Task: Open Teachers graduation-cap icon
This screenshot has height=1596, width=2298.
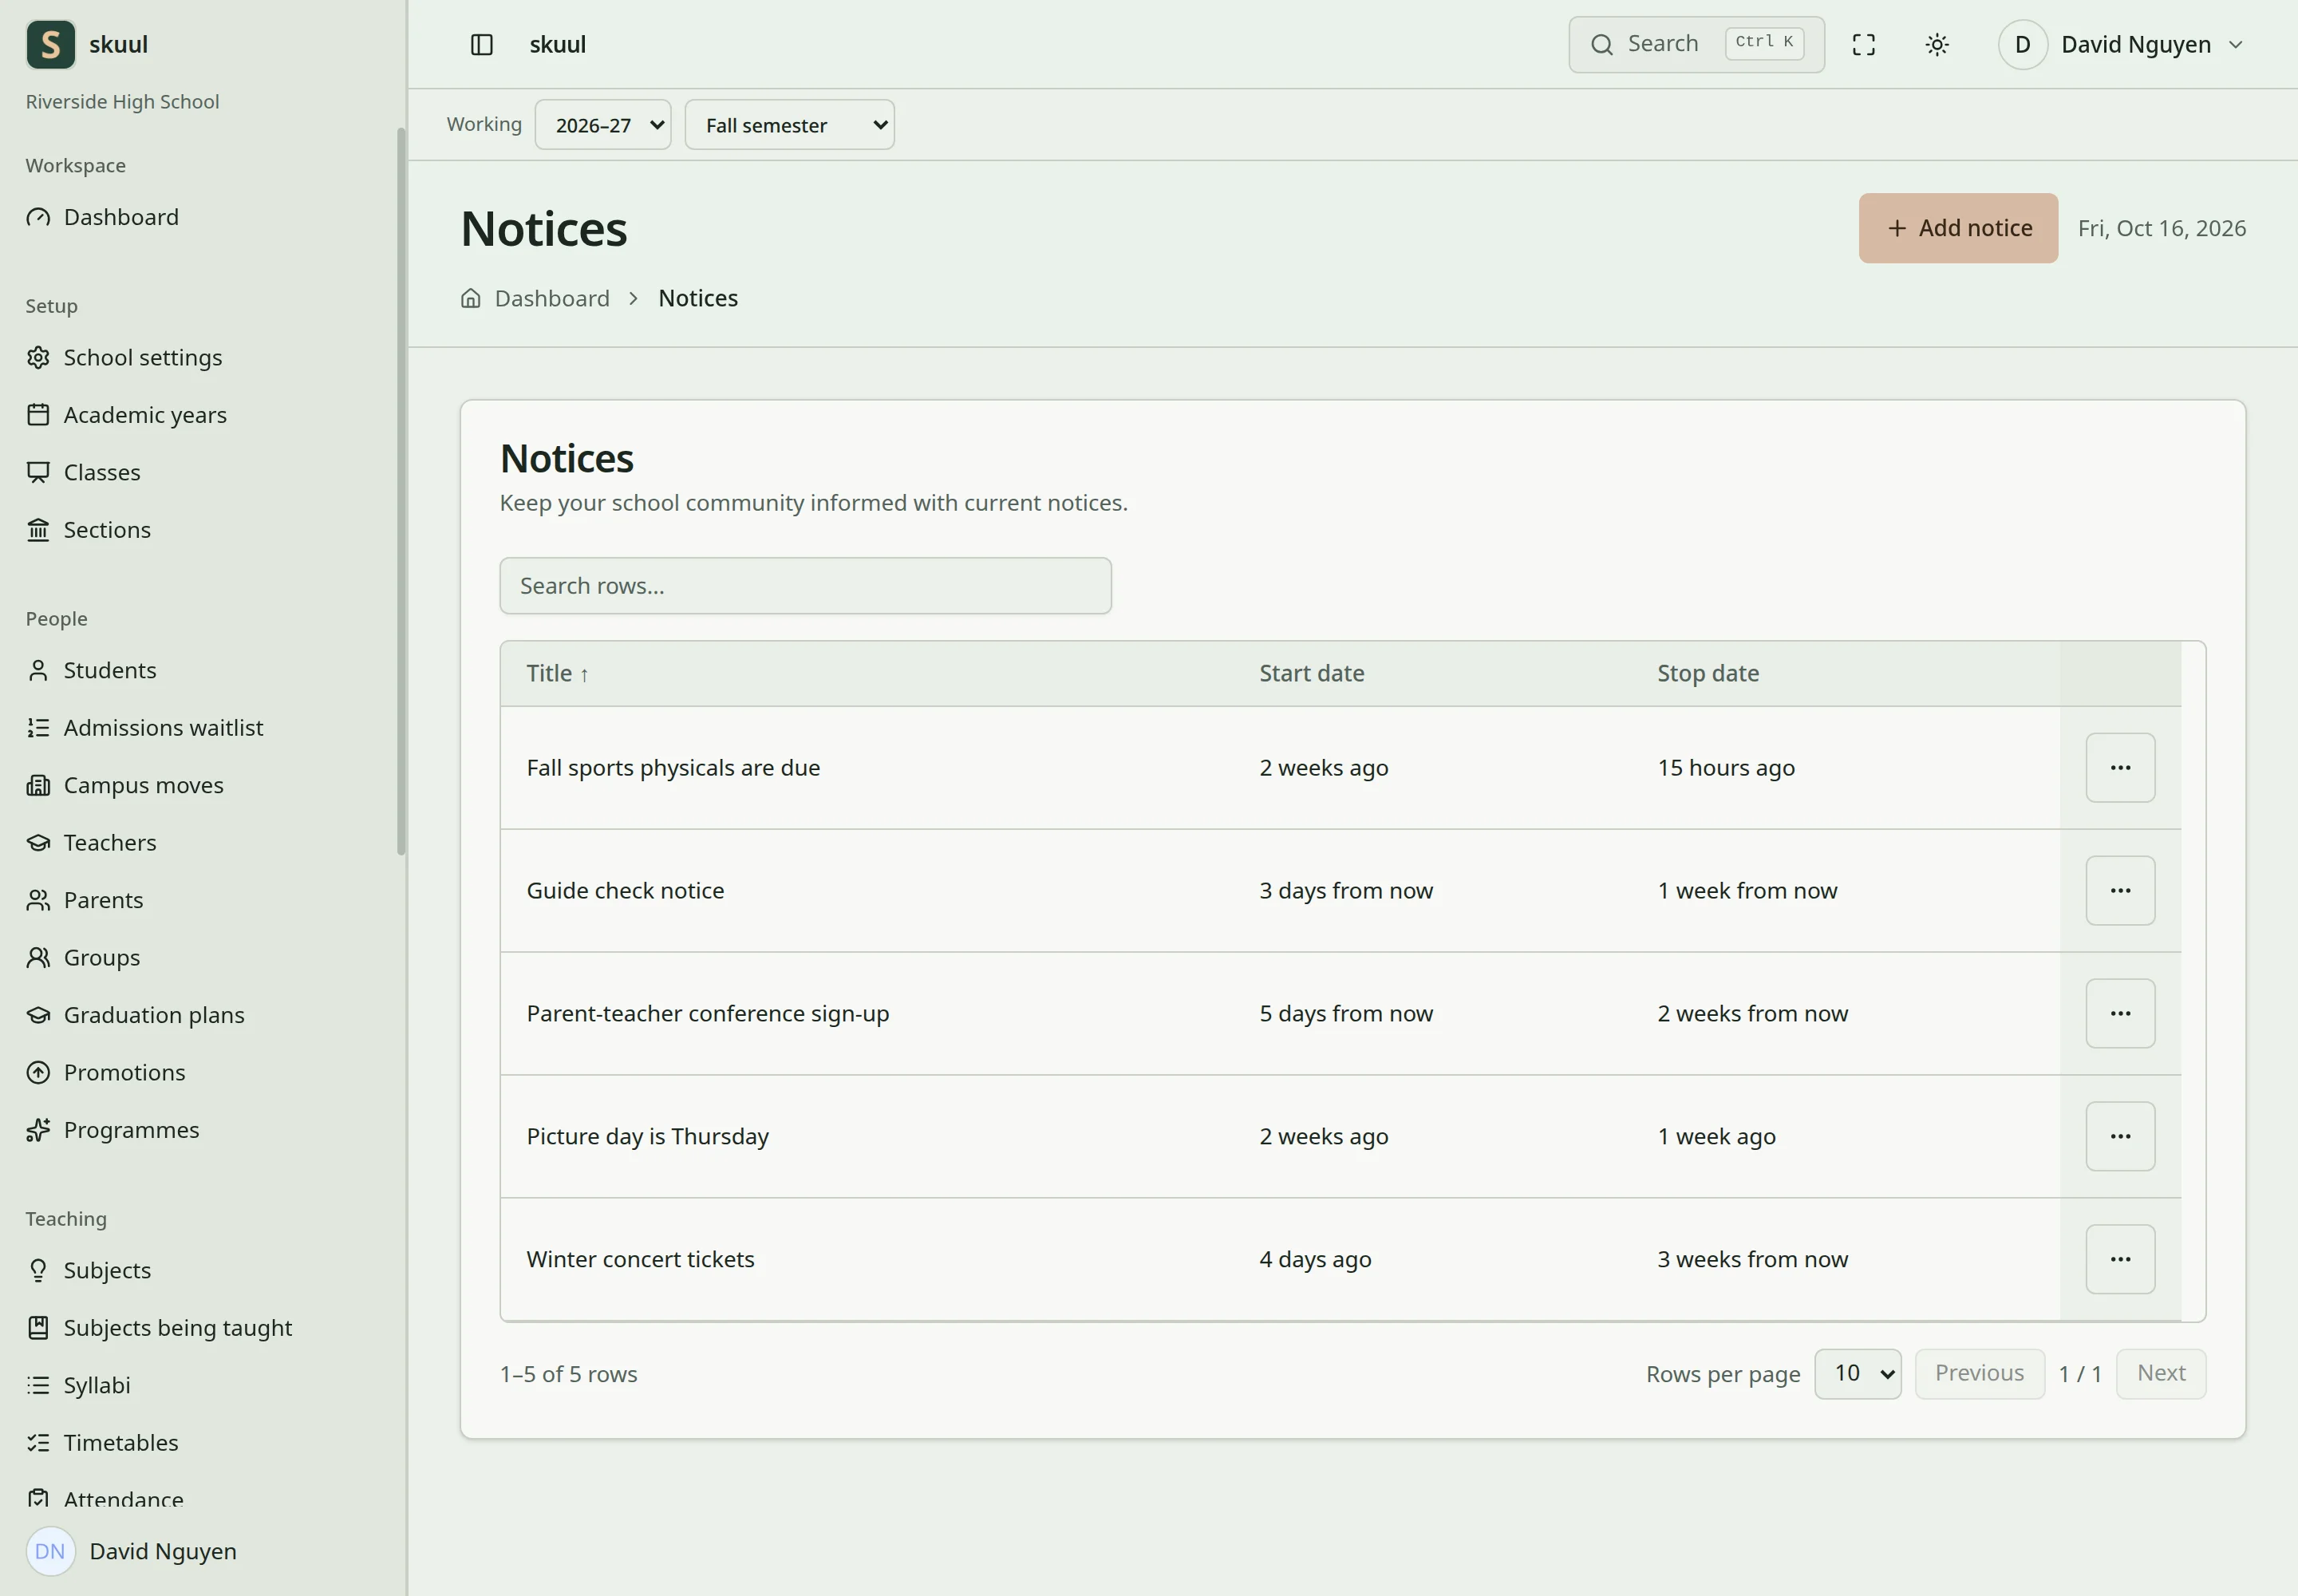Action: (x=38, y=842)
